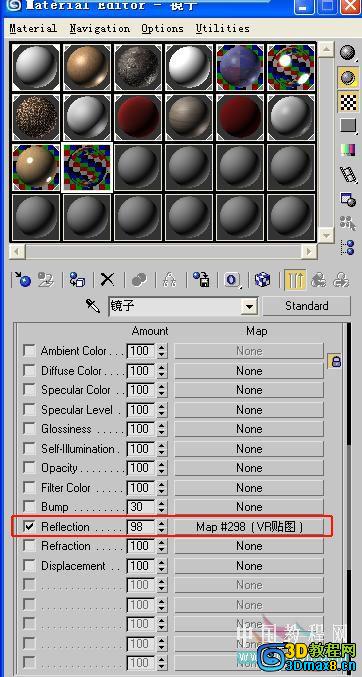The width and height of the screenshot is (362, 677).
Task: Click Go Forward to Sibling icon
Action: [341, 280]
